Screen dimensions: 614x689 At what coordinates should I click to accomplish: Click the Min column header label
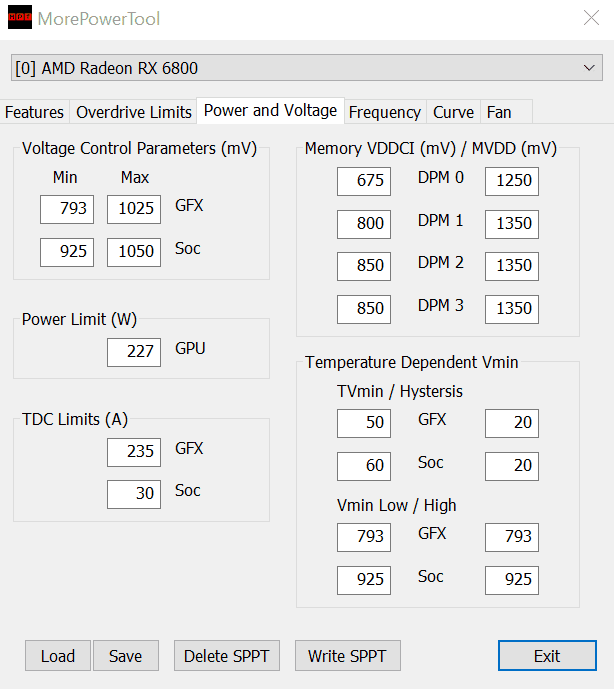[65, 178]
